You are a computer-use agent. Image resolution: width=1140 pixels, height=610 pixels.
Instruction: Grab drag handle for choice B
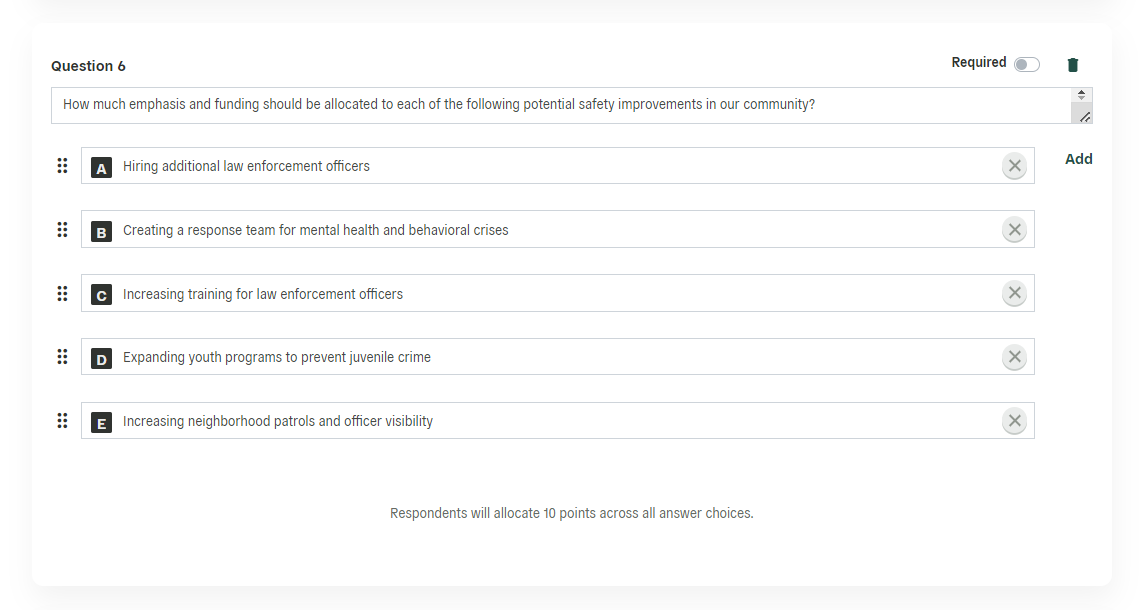[x=63, y=230]
